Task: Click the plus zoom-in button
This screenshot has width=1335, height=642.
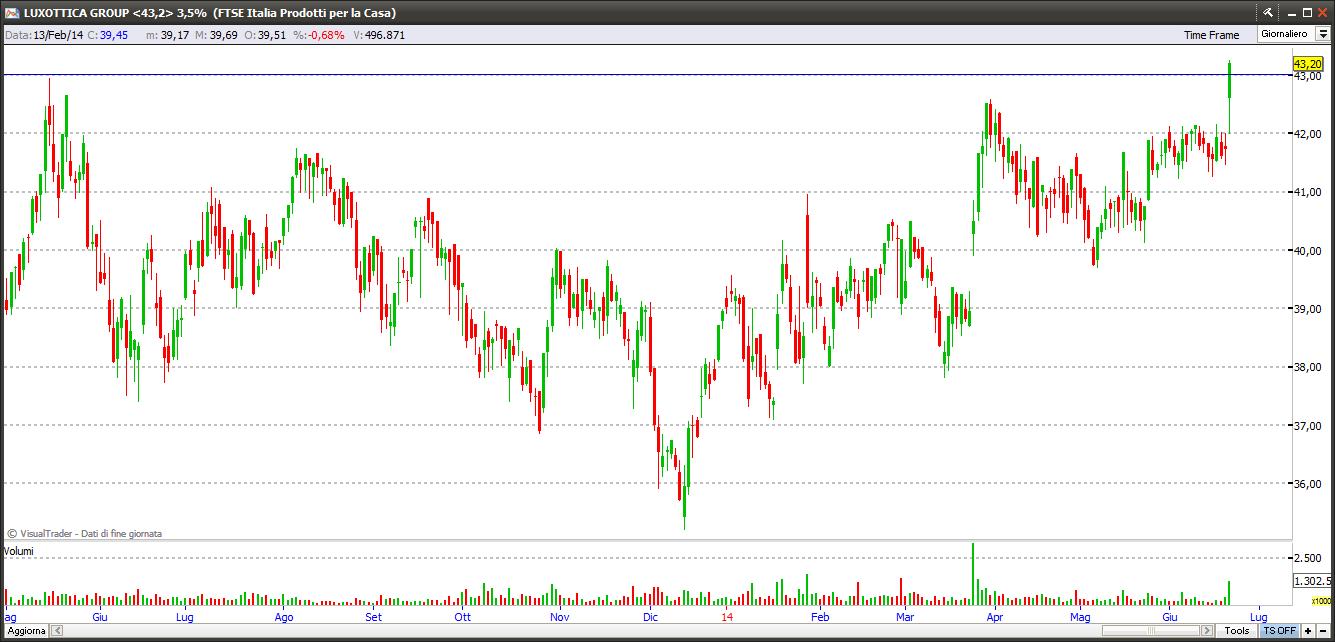Action: [1308, 631]
